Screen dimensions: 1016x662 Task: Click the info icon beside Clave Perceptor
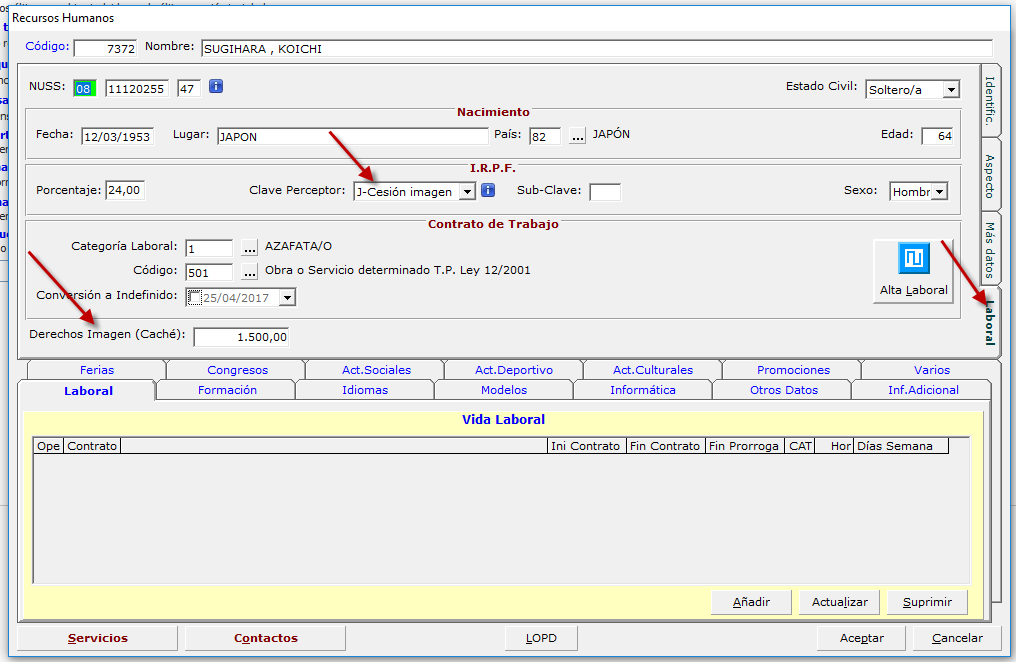pos(489,190)
